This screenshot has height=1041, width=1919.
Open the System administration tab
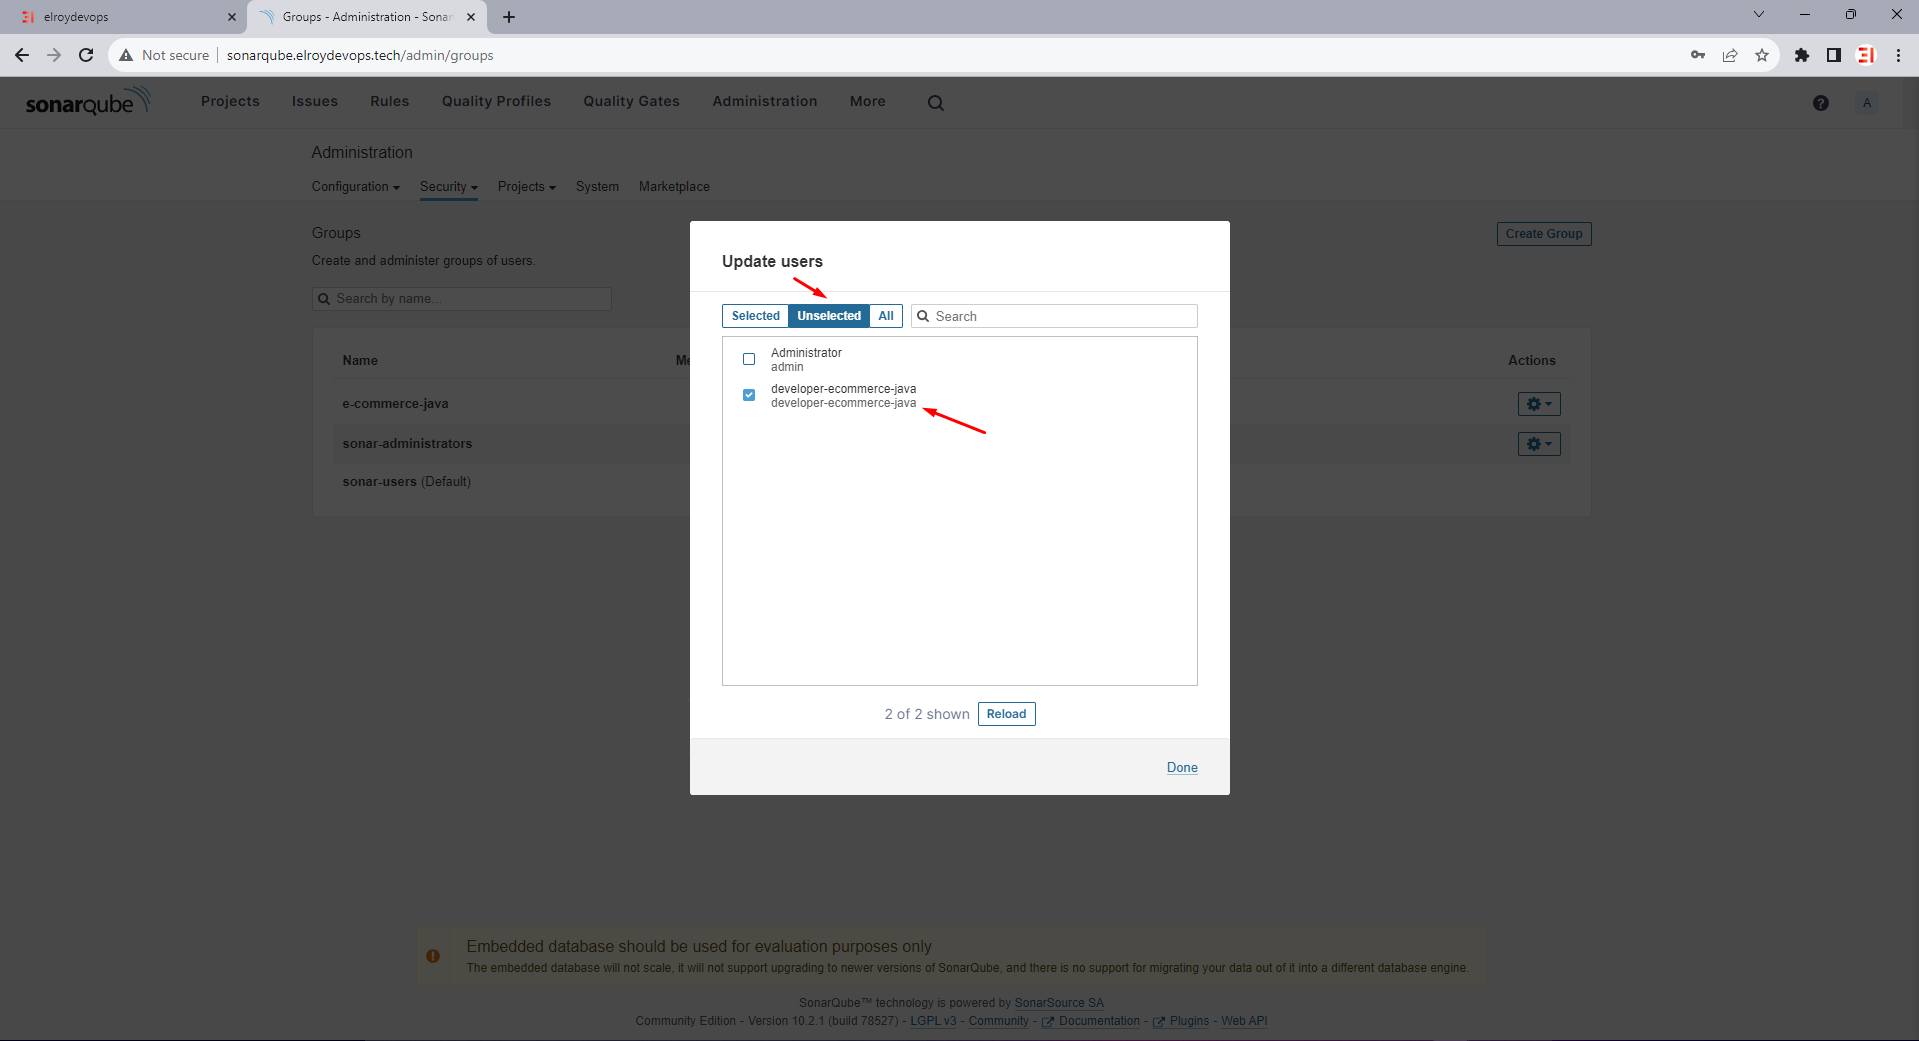tap(597, 187)
